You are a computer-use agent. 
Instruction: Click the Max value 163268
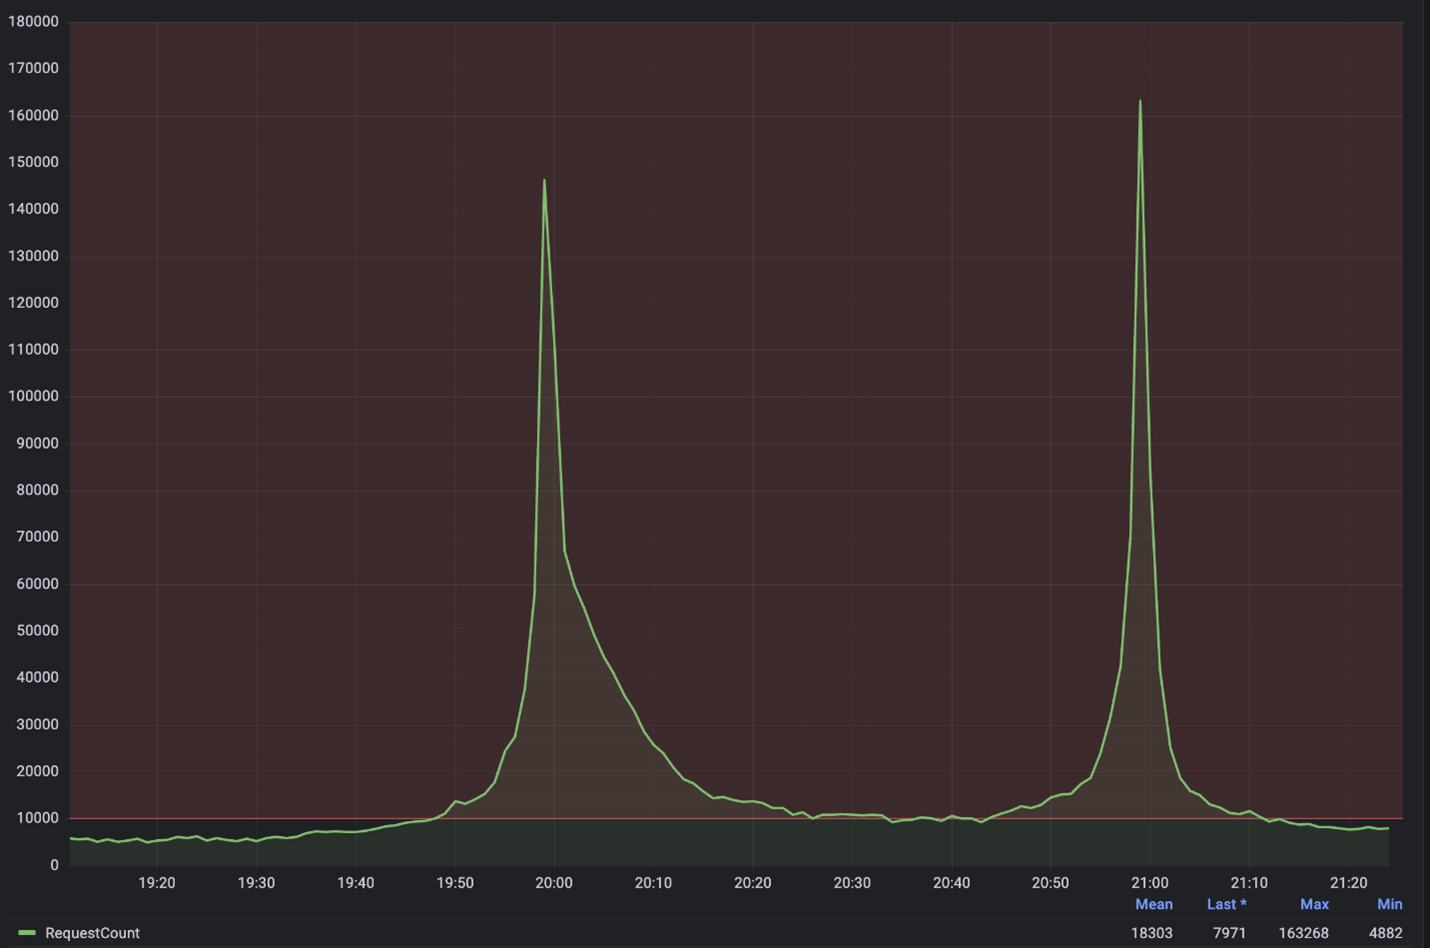(1303, 933)
